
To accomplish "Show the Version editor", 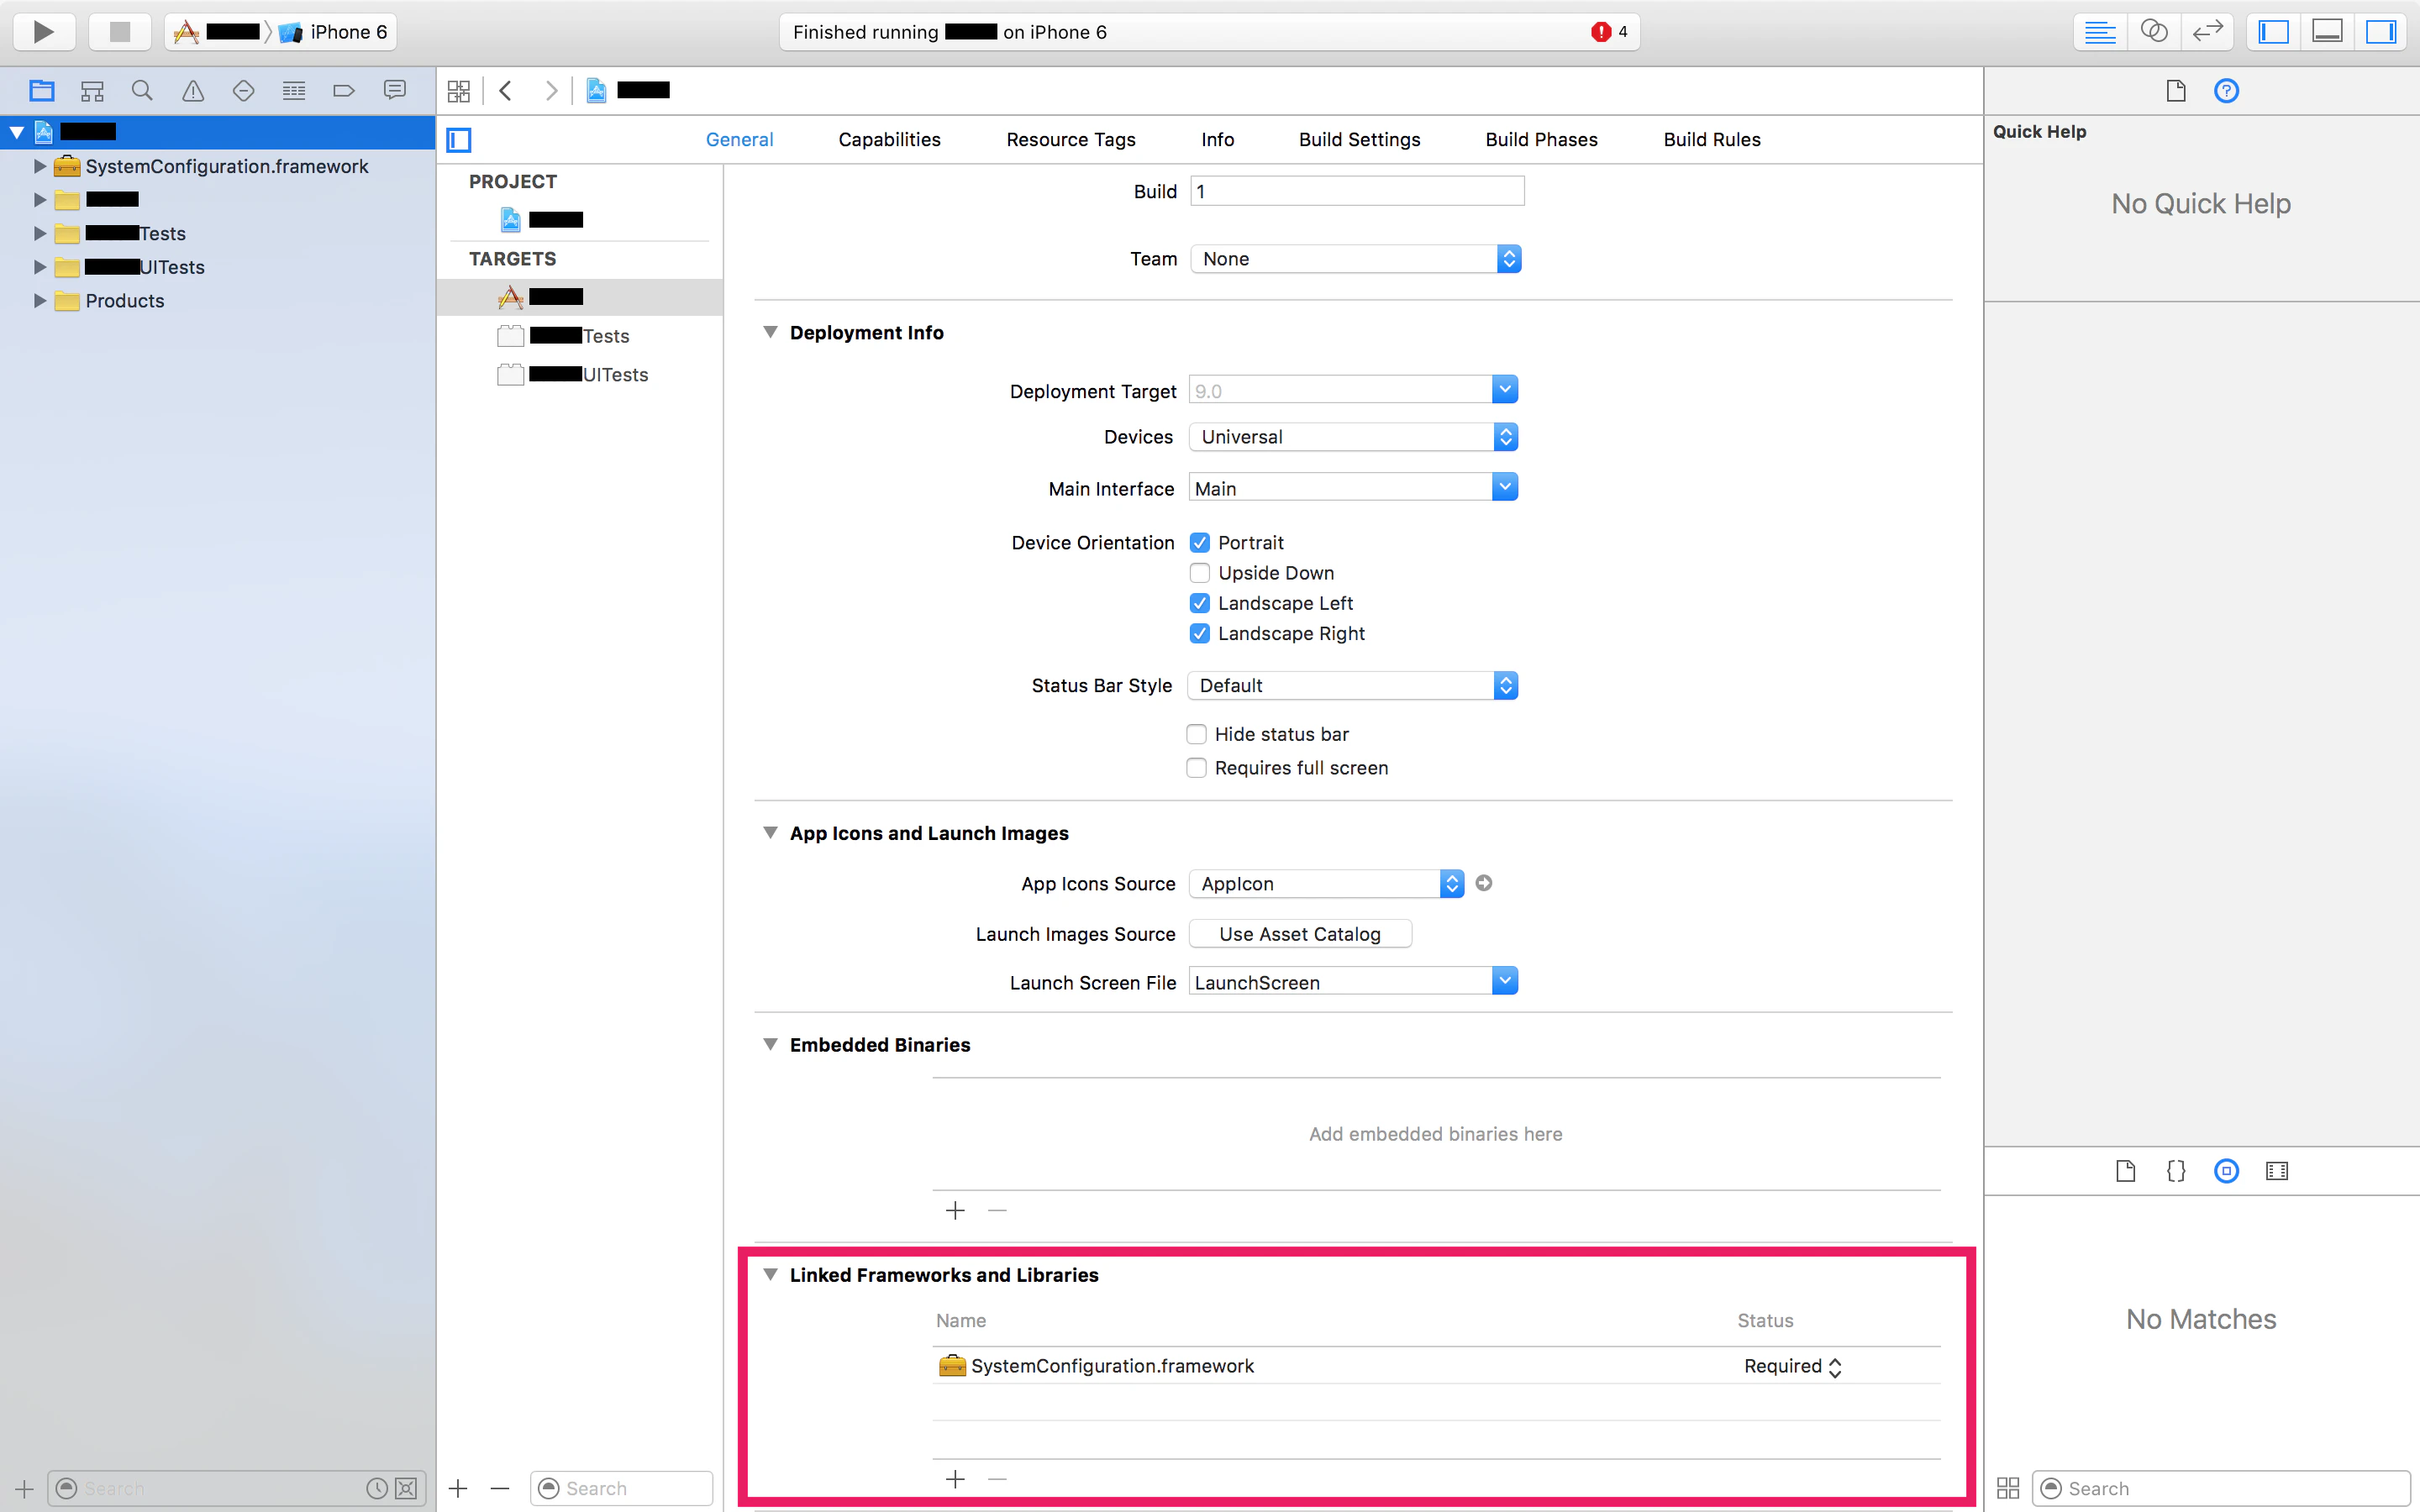I will click(x=2207, y=32).
